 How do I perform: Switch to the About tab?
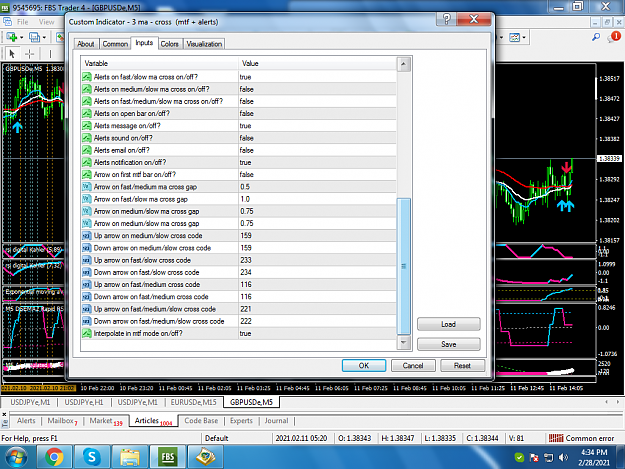[86, 44]
